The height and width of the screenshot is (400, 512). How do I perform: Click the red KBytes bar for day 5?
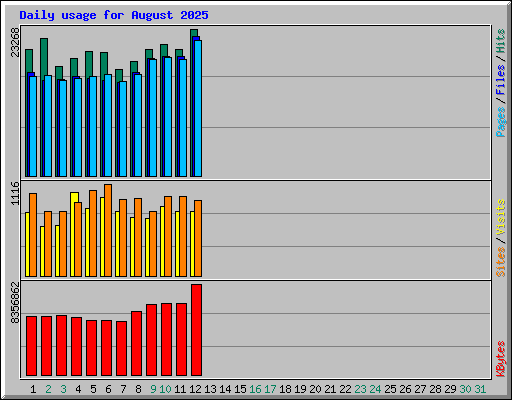[91, 348]
